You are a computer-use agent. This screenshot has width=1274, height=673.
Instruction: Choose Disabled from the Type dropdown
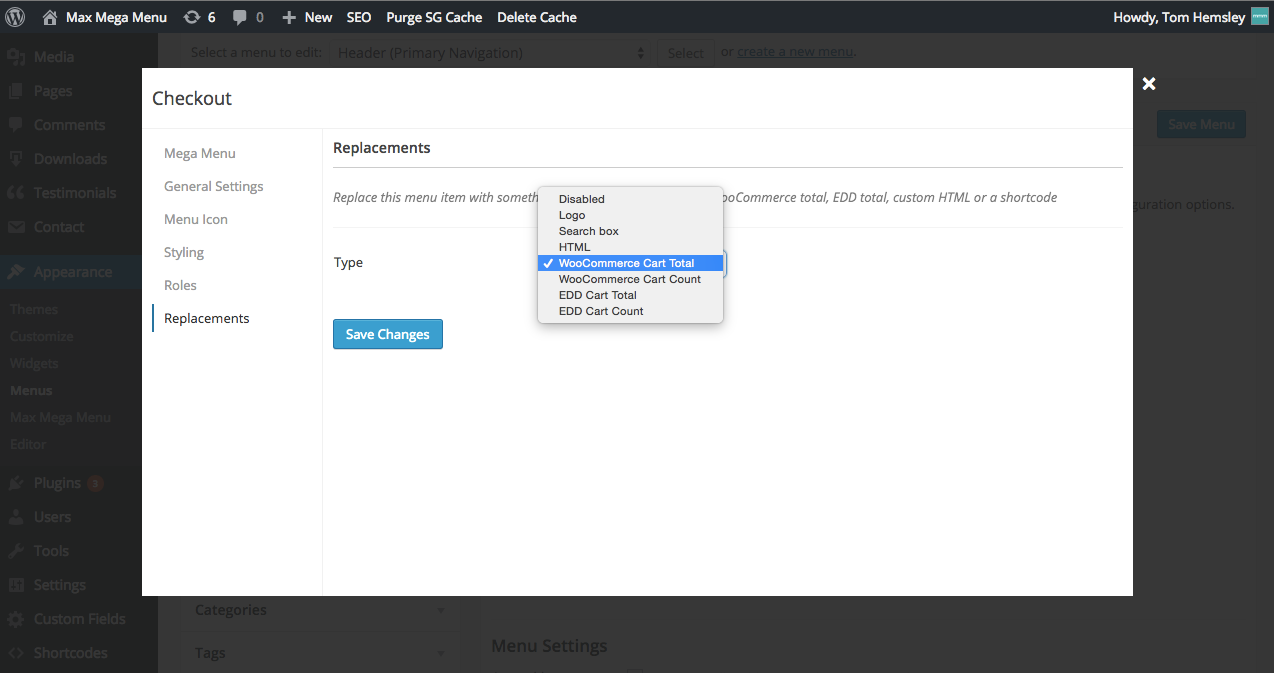click(x=630, y=199)
